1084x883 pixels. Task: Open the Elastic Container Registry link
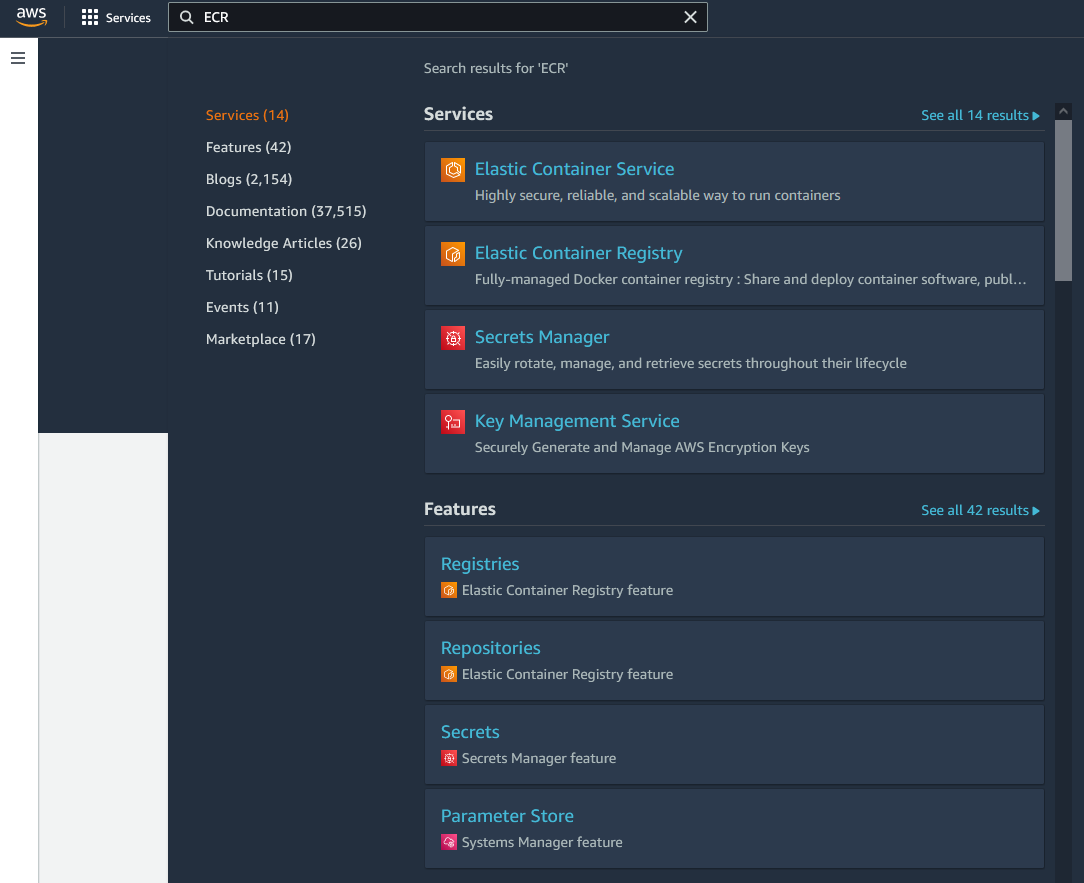[578, 253]
